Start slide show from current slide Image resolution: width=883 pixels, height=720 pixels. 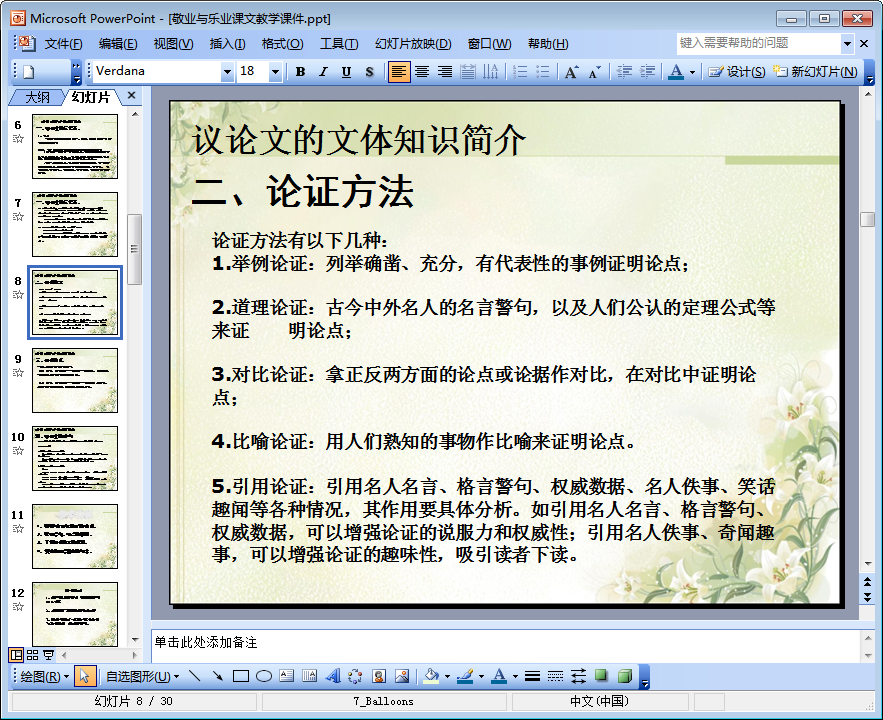[48, 655]
